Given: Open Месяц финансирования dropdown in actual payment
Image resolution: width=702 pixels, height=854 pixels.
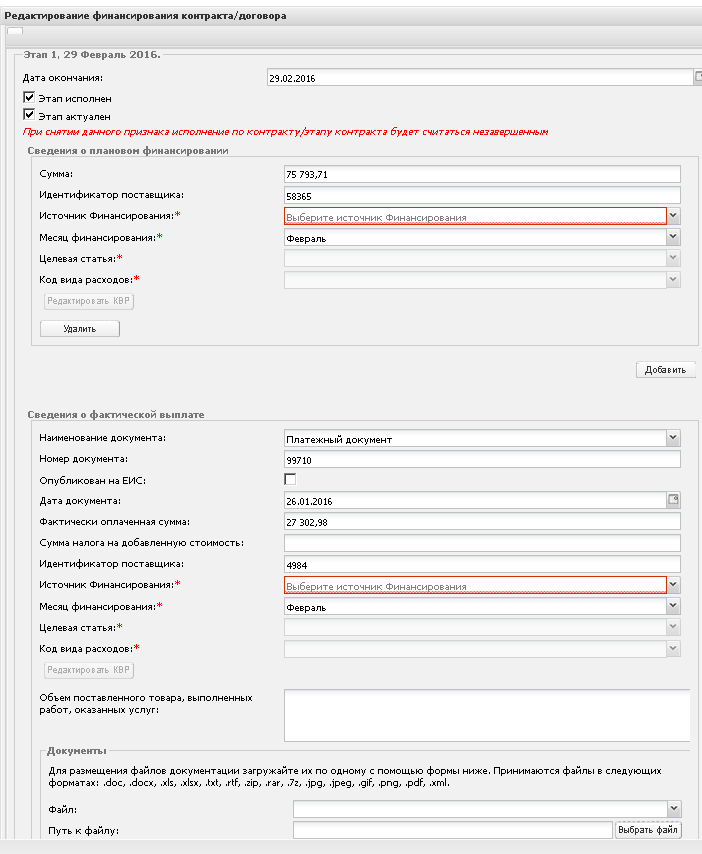Looking at the screenshot, I should 673,606.
